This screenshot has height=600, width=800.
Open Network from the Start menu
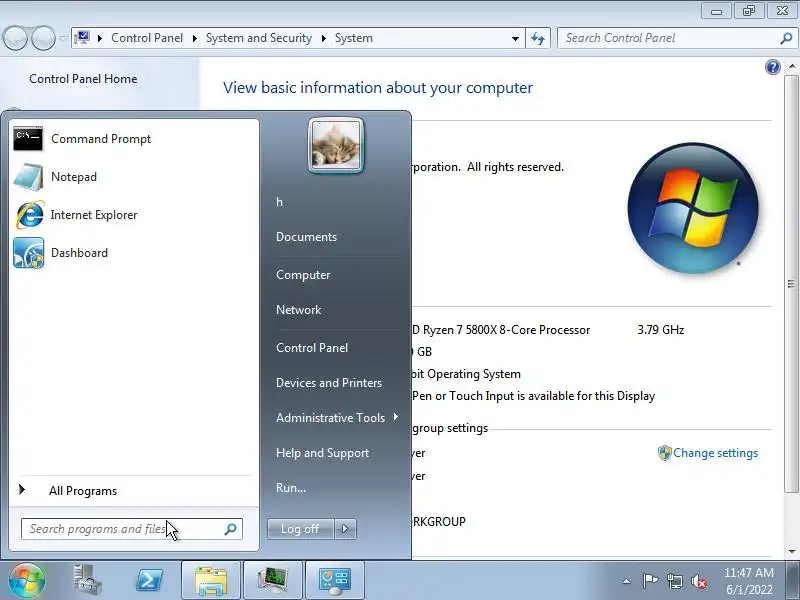(298, 310)
